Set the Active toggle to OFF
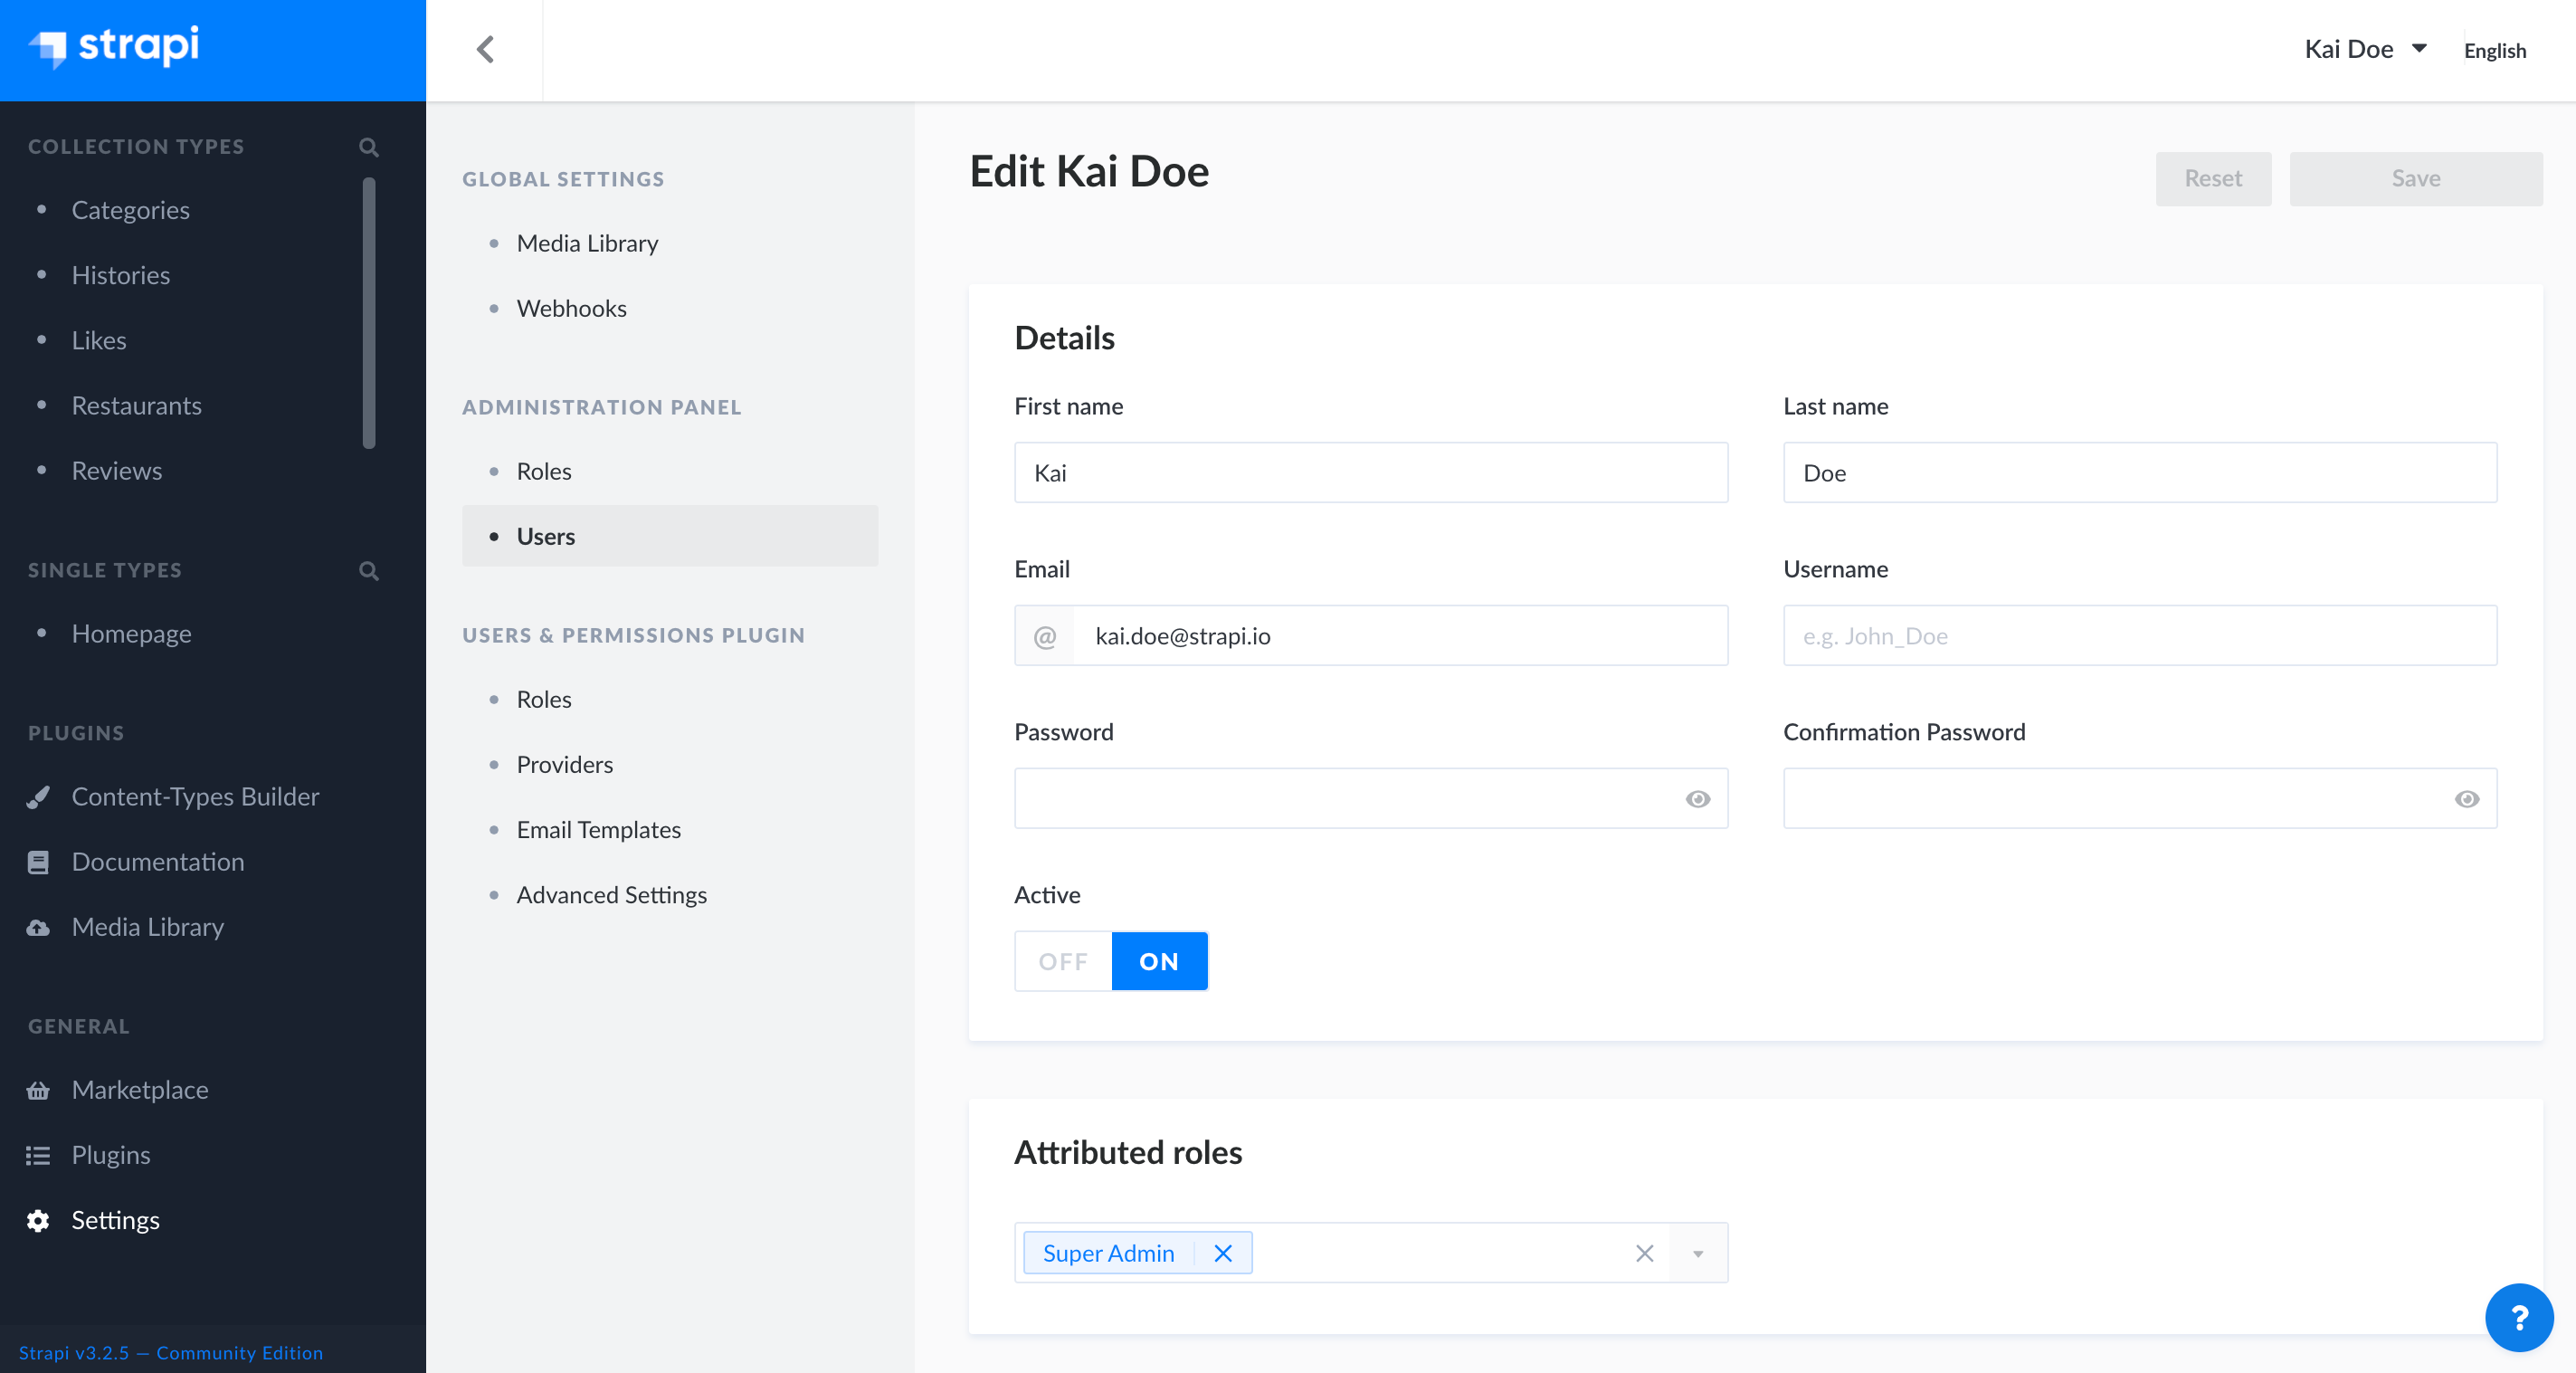The width and height of the screenshot is (2576, 1373). [x=1063, y=961]
